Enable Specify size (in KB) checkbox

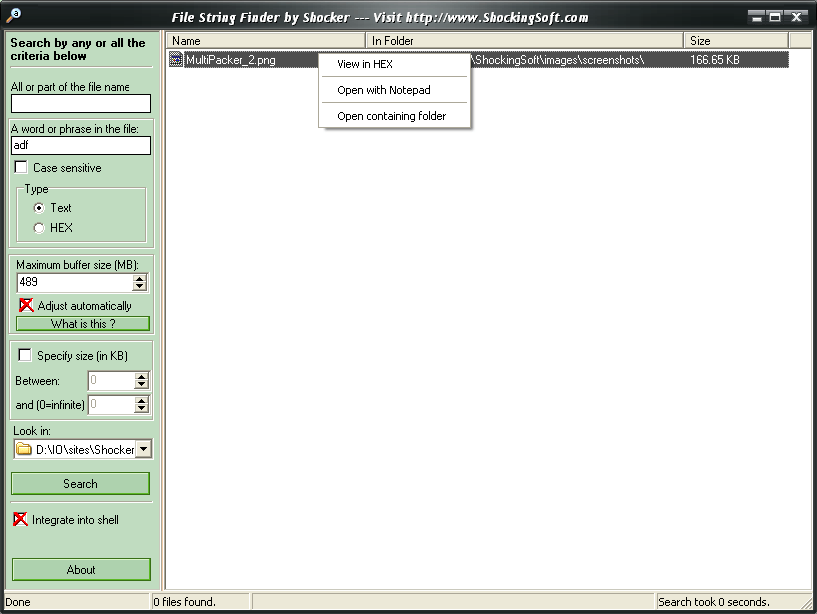click(x=24, y=355)
